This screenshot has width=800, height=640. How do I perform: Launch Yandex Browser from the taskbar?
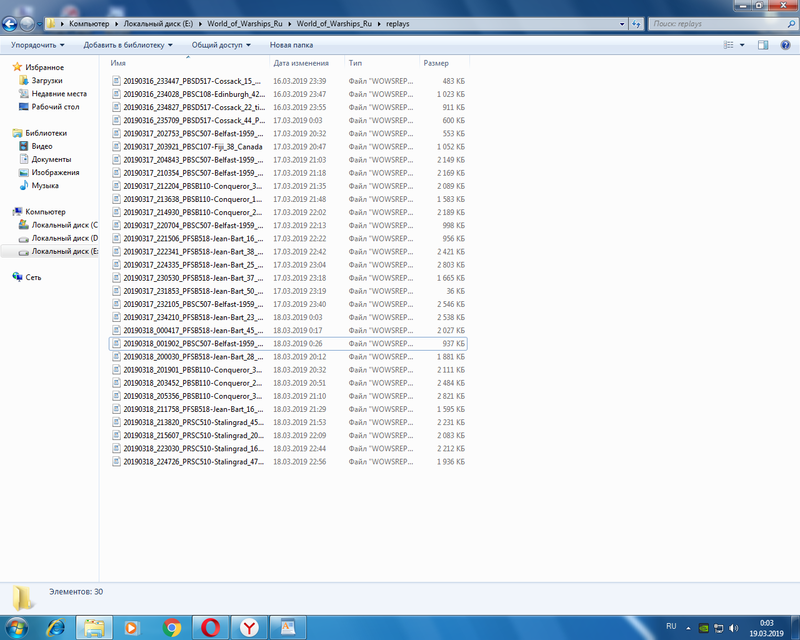click(249, 627)
